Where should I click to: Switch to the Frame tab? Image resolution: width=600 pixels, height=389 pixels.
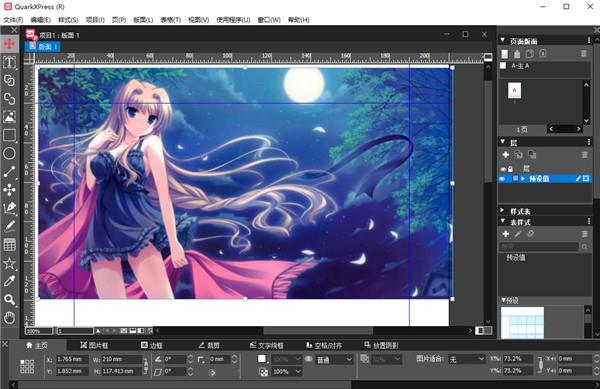tap(152, 345)
